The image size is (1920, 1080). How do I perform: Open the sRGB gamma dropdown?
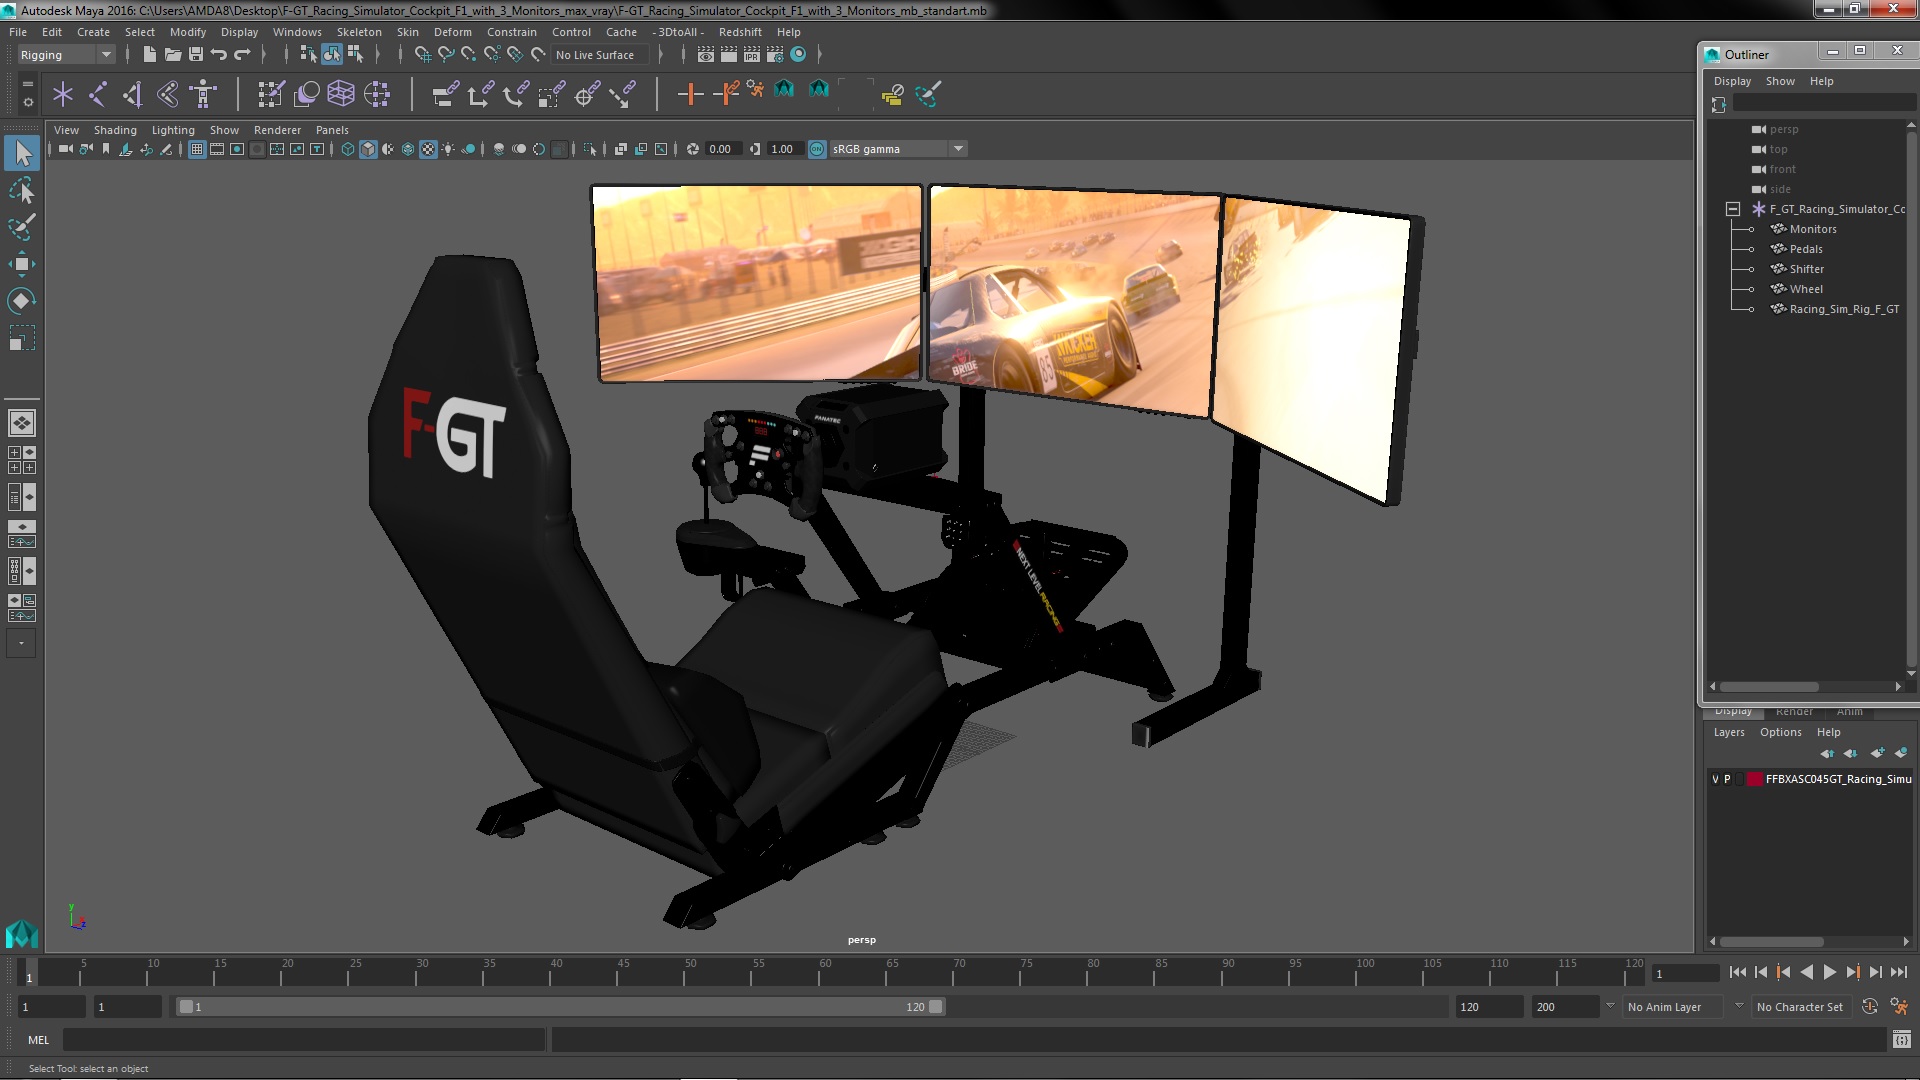coord(897,149)
